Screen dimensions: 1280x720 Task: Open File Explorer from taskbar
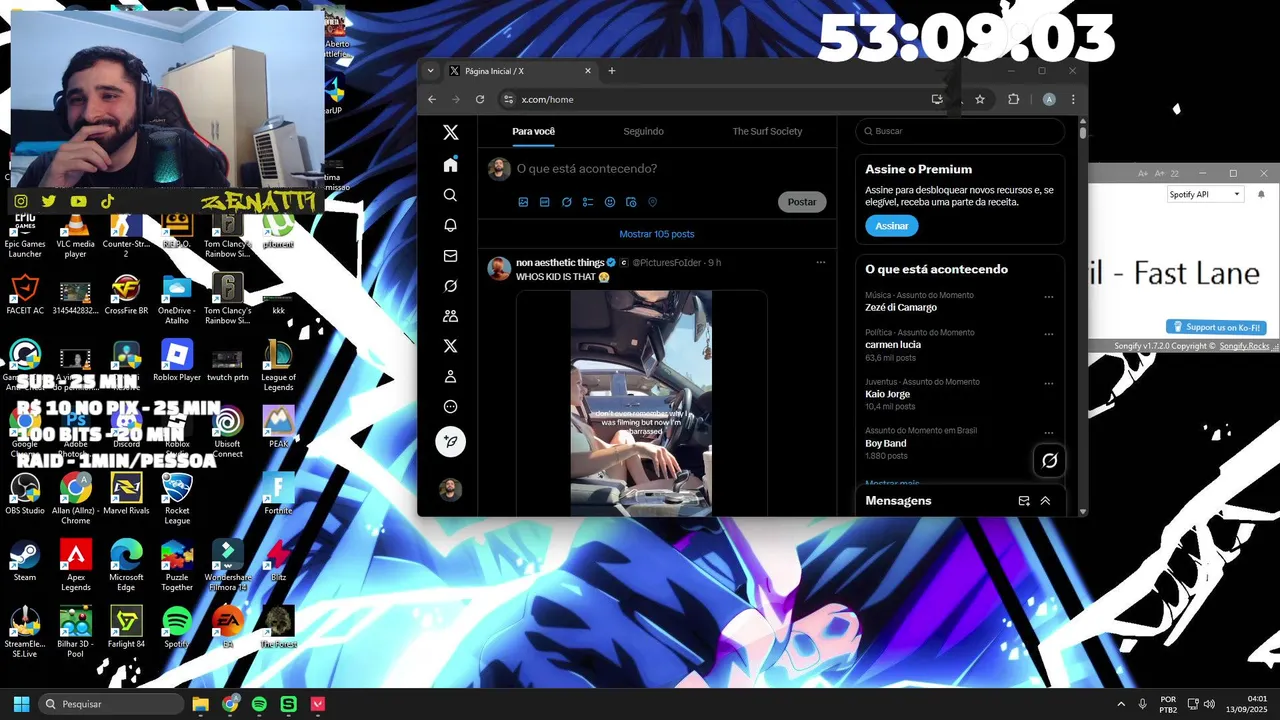pos(200,704)
